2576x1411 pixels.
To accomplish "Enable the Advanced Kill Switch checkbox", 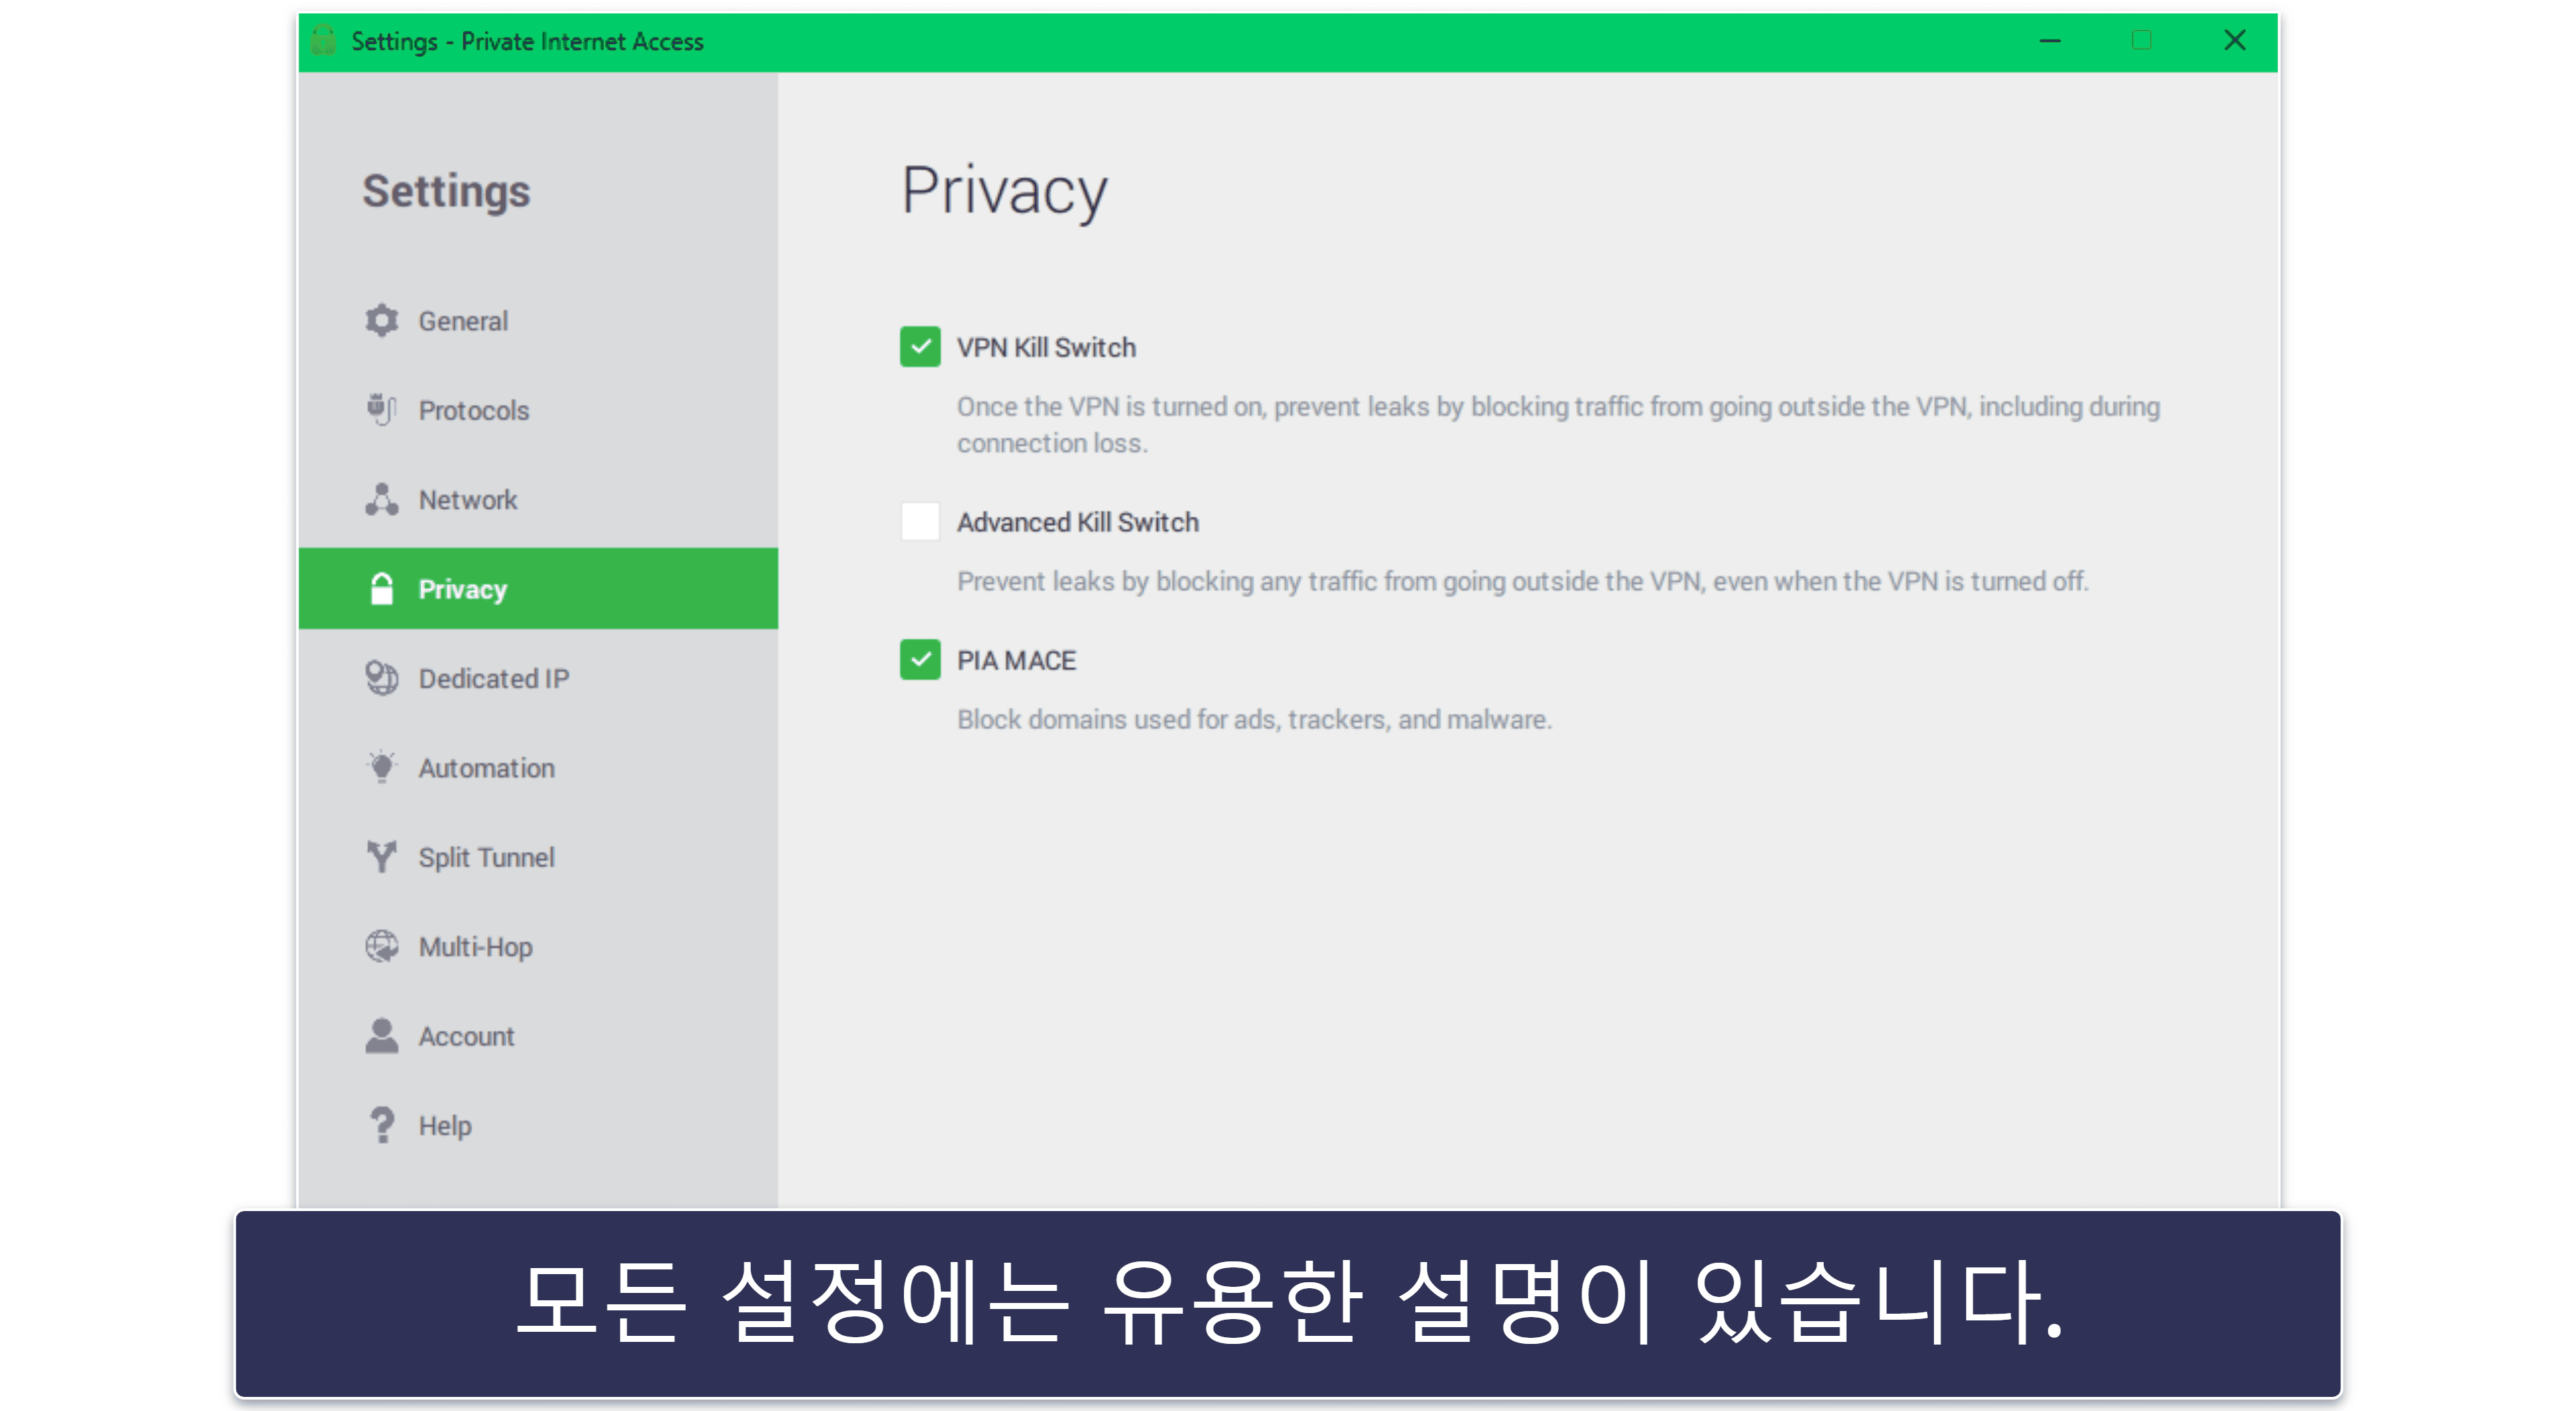I will pos(920,521).
